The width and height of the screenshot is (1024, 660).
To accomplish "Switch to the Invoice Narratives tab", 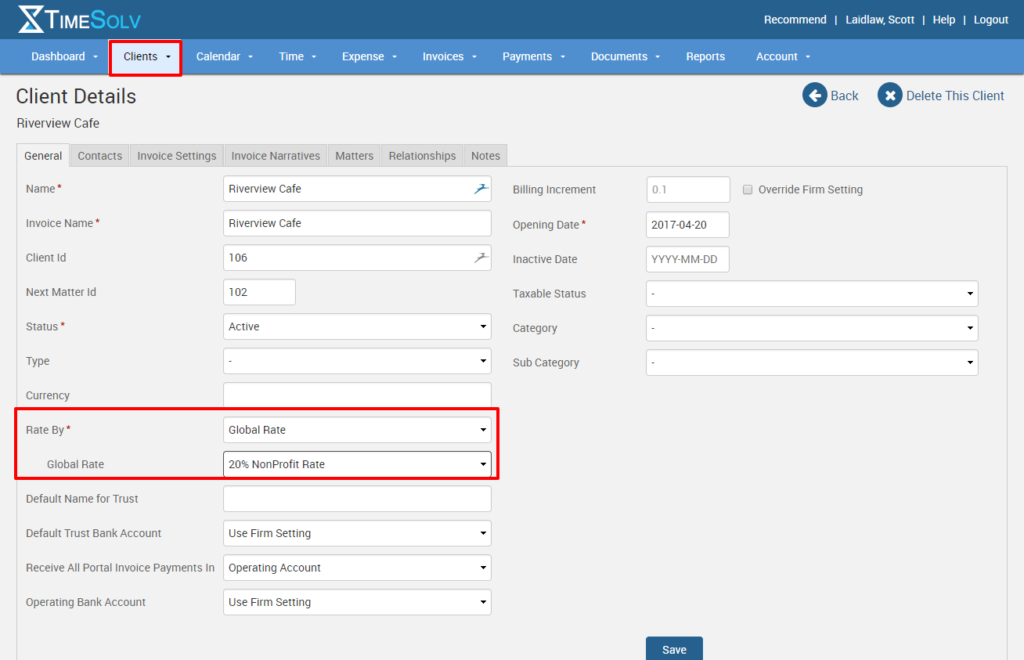I will 275,155.
